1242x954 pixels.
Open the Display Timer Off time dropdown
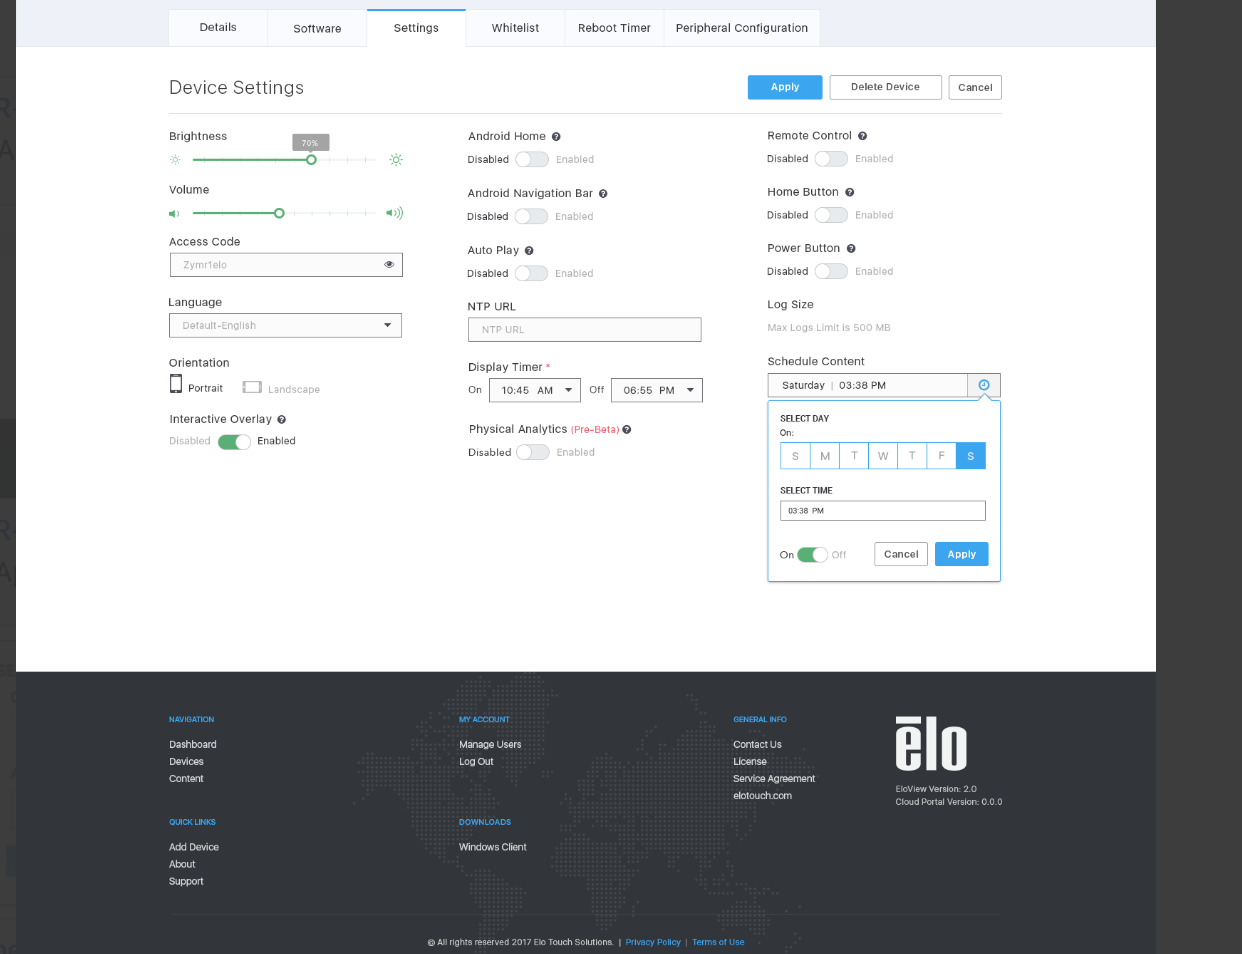[x=657, y=391]
